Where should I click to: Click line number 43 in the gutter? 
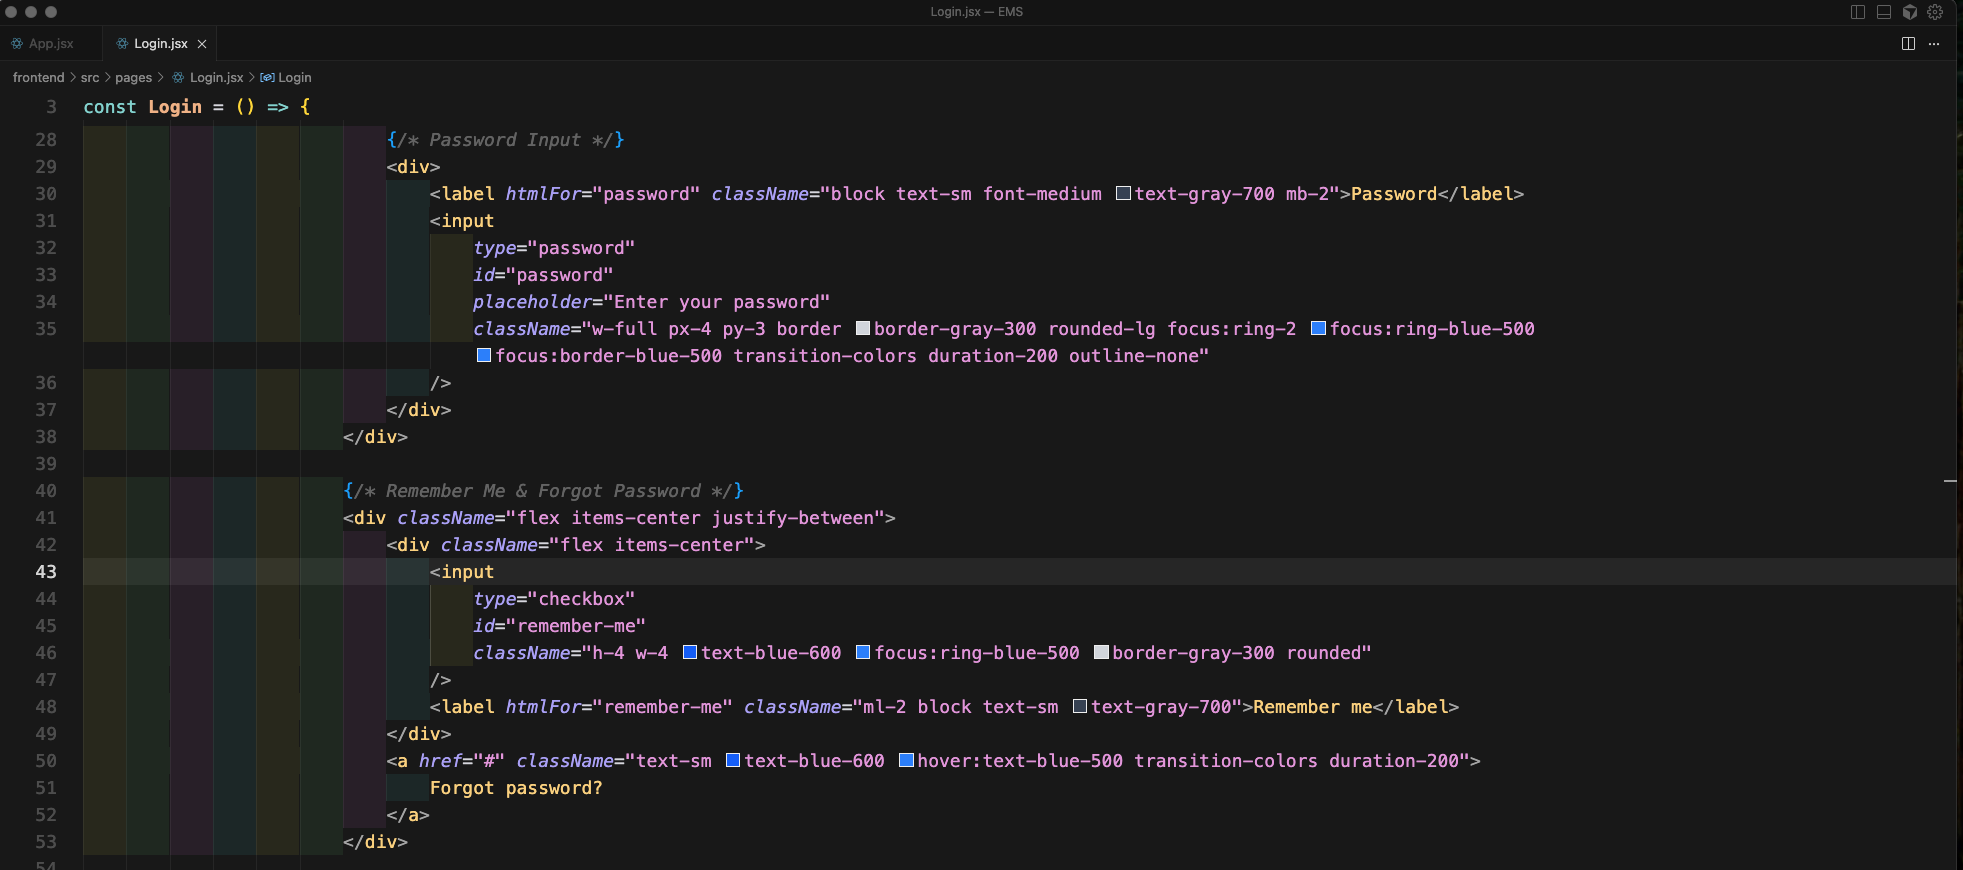coord(46,572)
